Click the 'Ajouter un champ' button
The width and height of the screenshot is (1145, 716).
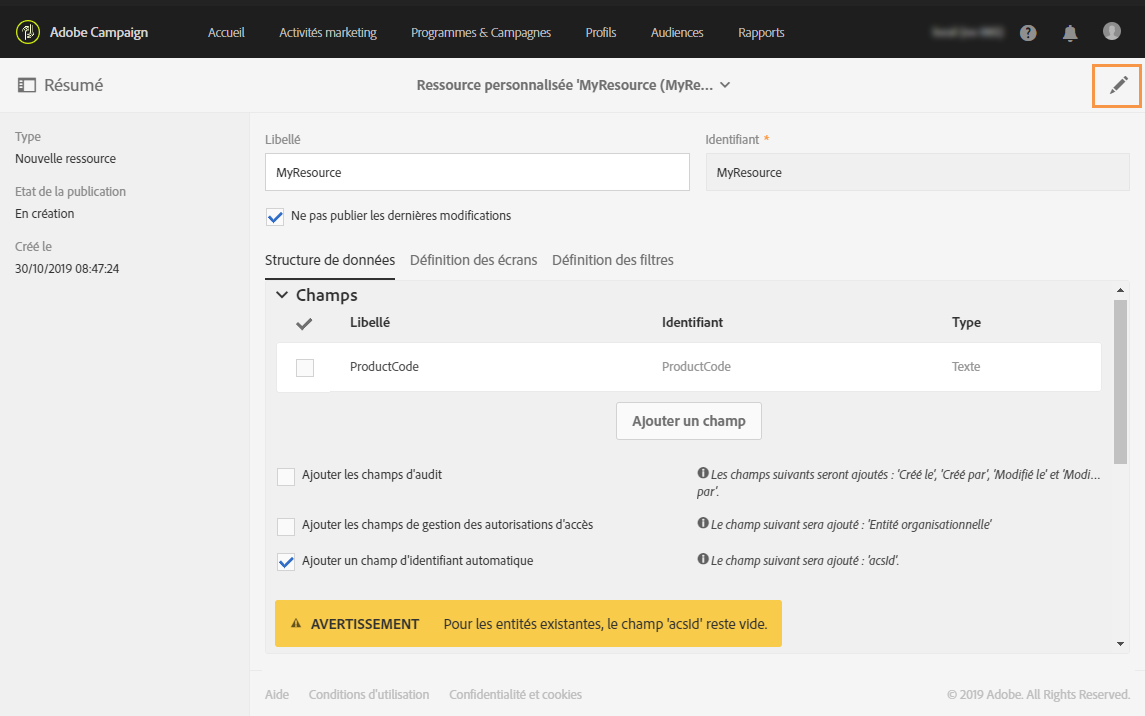coord(688,421)
